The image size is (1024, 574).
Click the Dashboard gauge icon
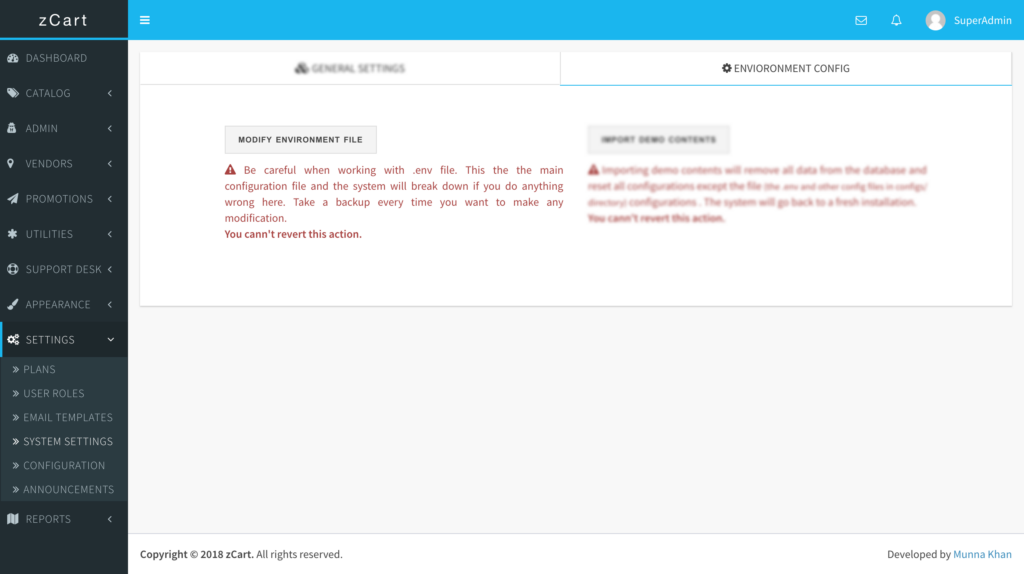point(12,58)
